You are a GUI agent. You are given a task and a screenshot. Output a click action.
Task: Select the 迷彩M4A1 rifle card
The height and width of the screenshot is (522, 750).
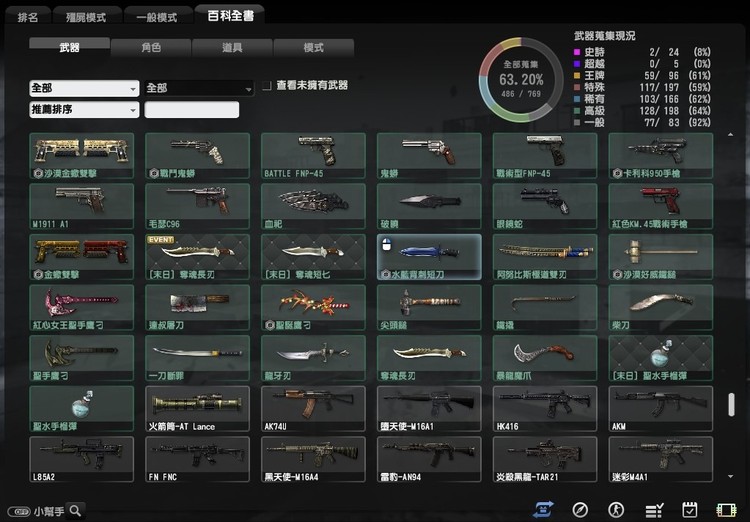coord(661,459)
